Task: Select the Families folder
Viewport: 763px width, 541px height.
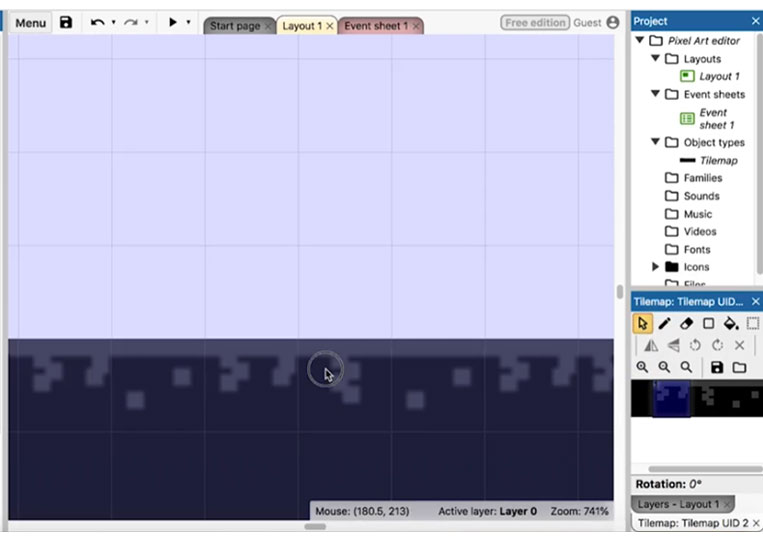Action: (x=703, y=178)
